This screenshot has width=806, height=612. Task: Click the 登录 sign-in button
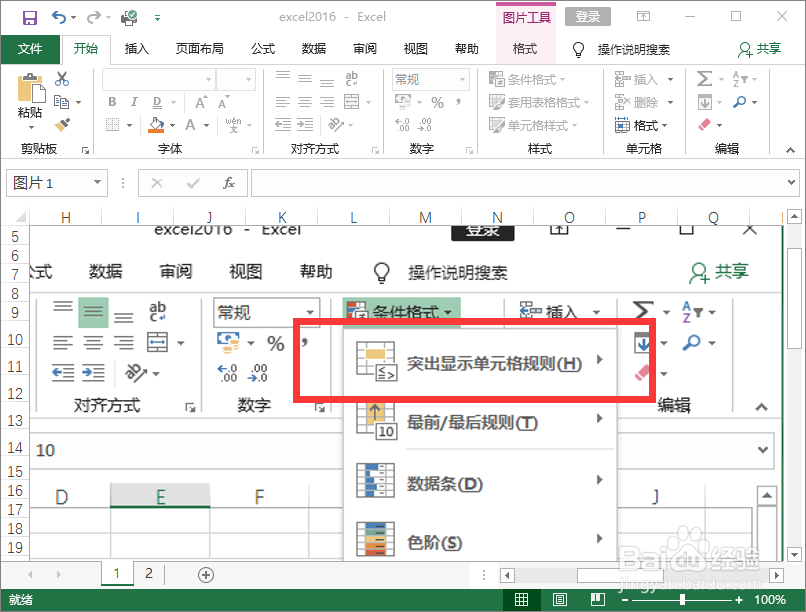click(x=588, y=17)
